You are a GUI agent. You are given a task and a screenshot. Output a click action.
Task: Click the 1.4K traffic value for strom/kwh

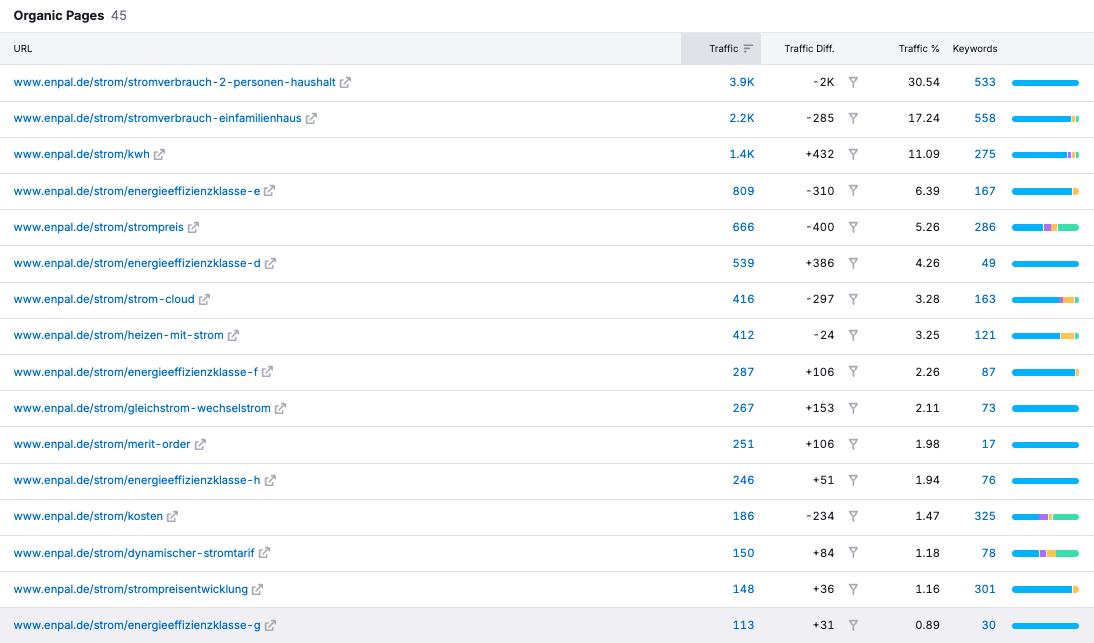coord(741,154)
